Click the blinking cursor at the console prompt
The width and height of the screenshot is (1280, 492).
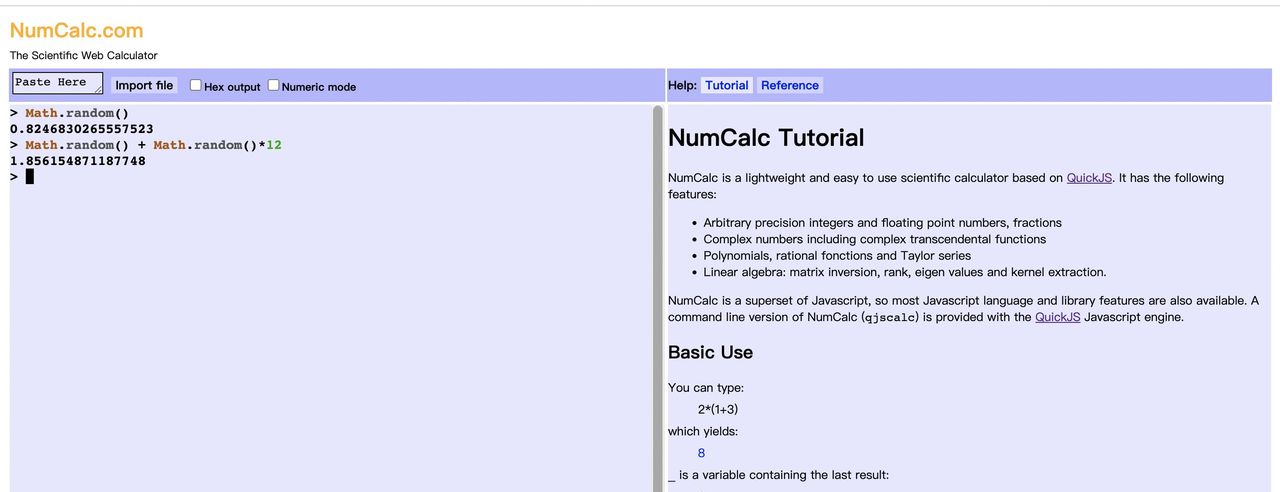click(x=30, y=177)
